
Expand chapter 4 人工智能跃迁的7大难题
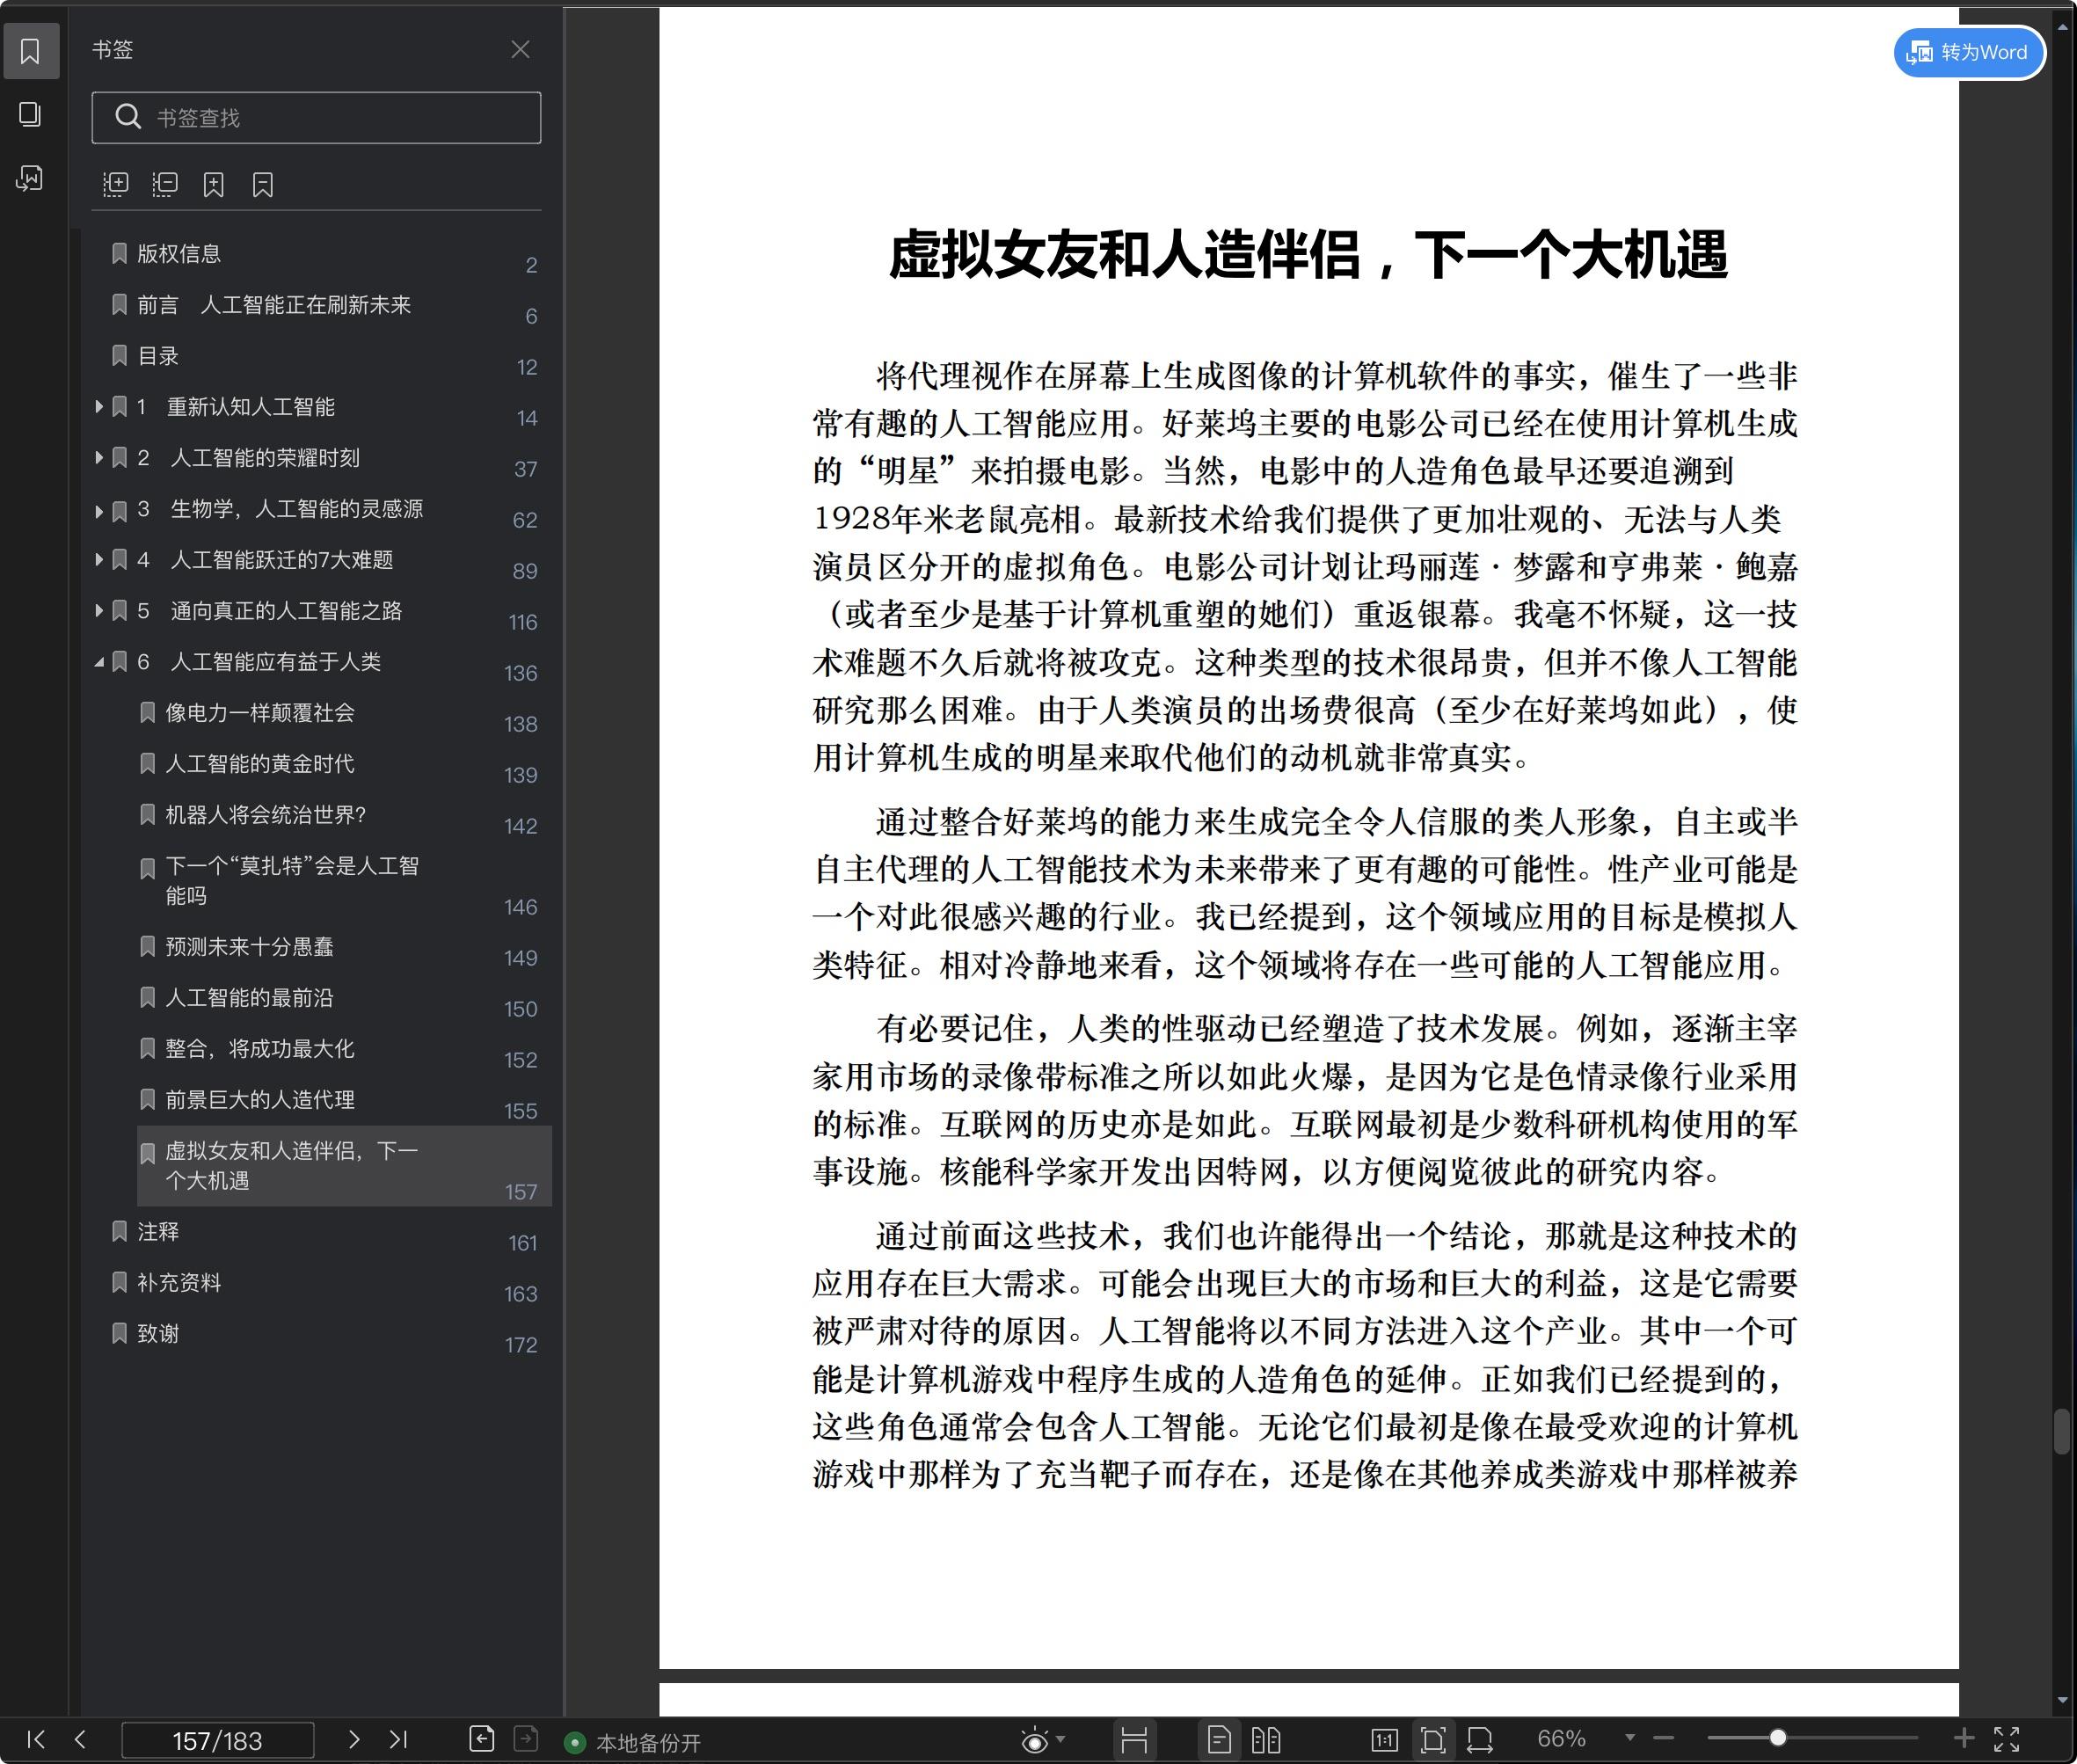pos(99,559)
